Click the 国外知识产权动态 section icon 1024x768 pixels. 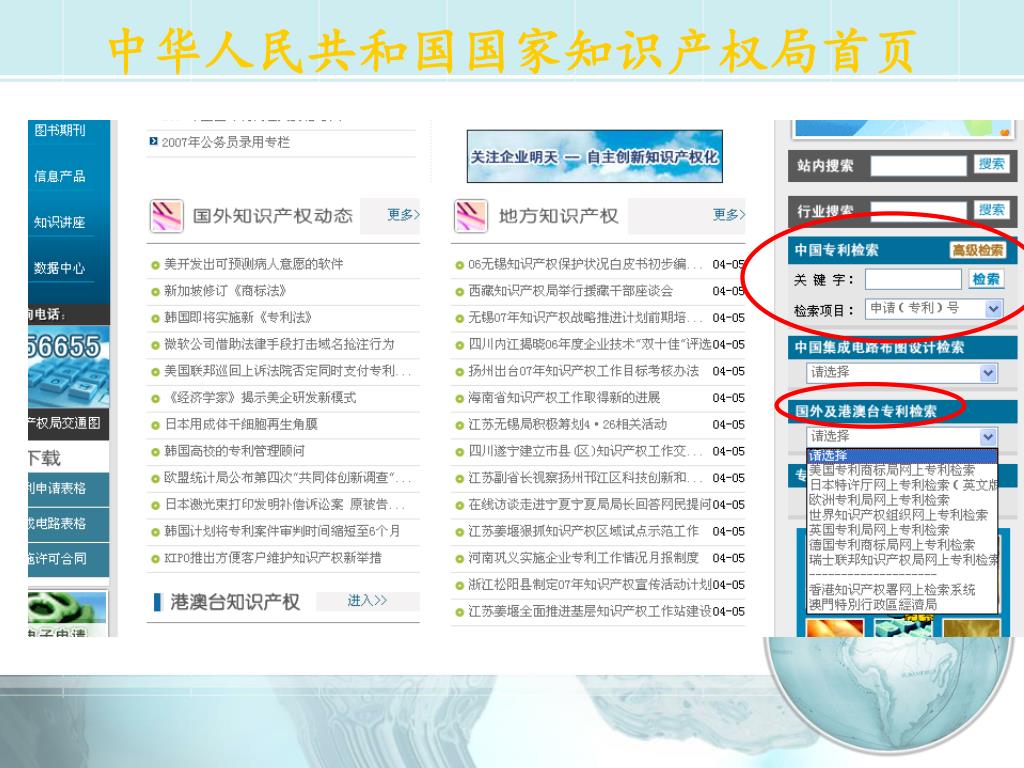[166, 215]
